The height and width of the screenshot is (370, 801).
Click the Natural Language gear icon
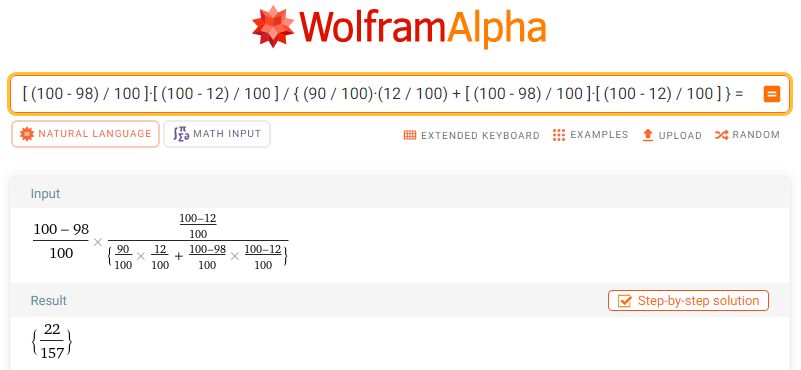coord(27,134)
